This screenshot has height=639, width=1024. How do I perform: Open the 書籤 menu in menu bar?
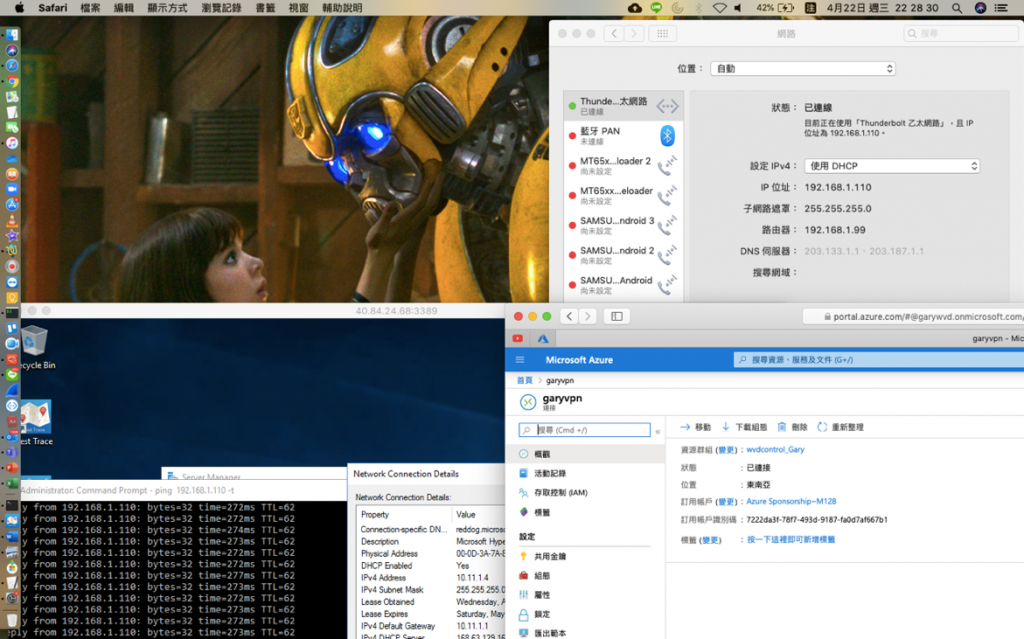(x=265, y=8)
